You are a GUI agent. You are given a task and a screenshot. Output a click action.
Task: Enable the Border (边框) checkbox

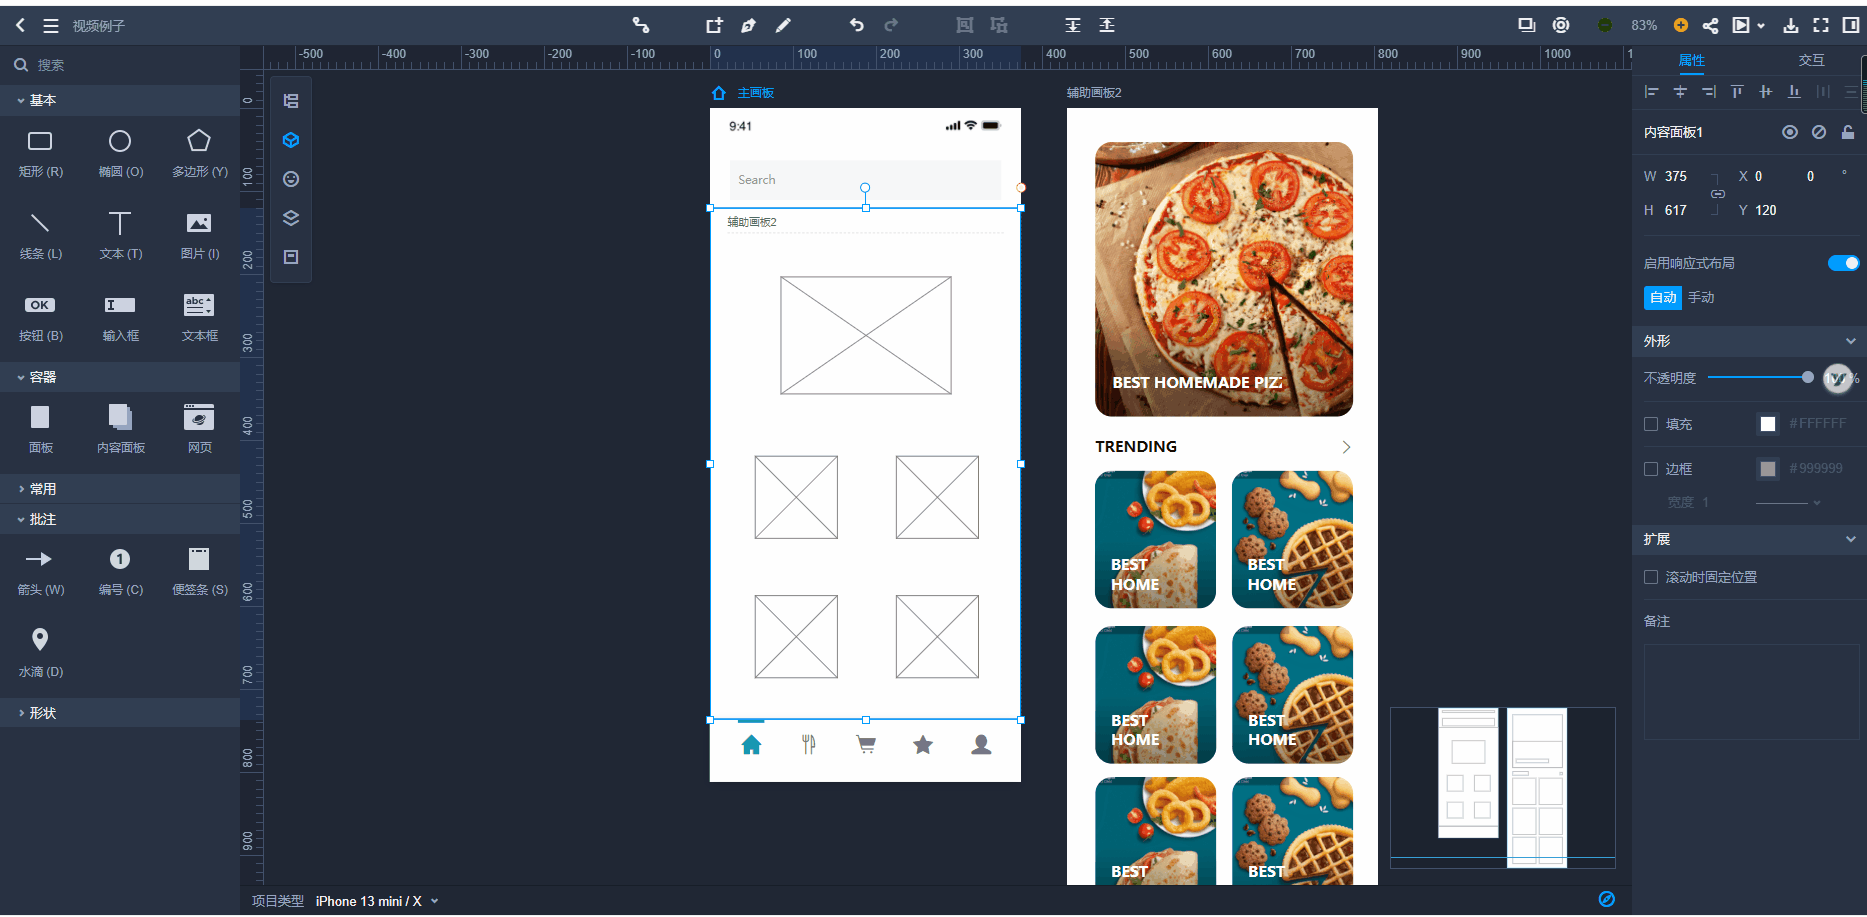coord(1651,469)
